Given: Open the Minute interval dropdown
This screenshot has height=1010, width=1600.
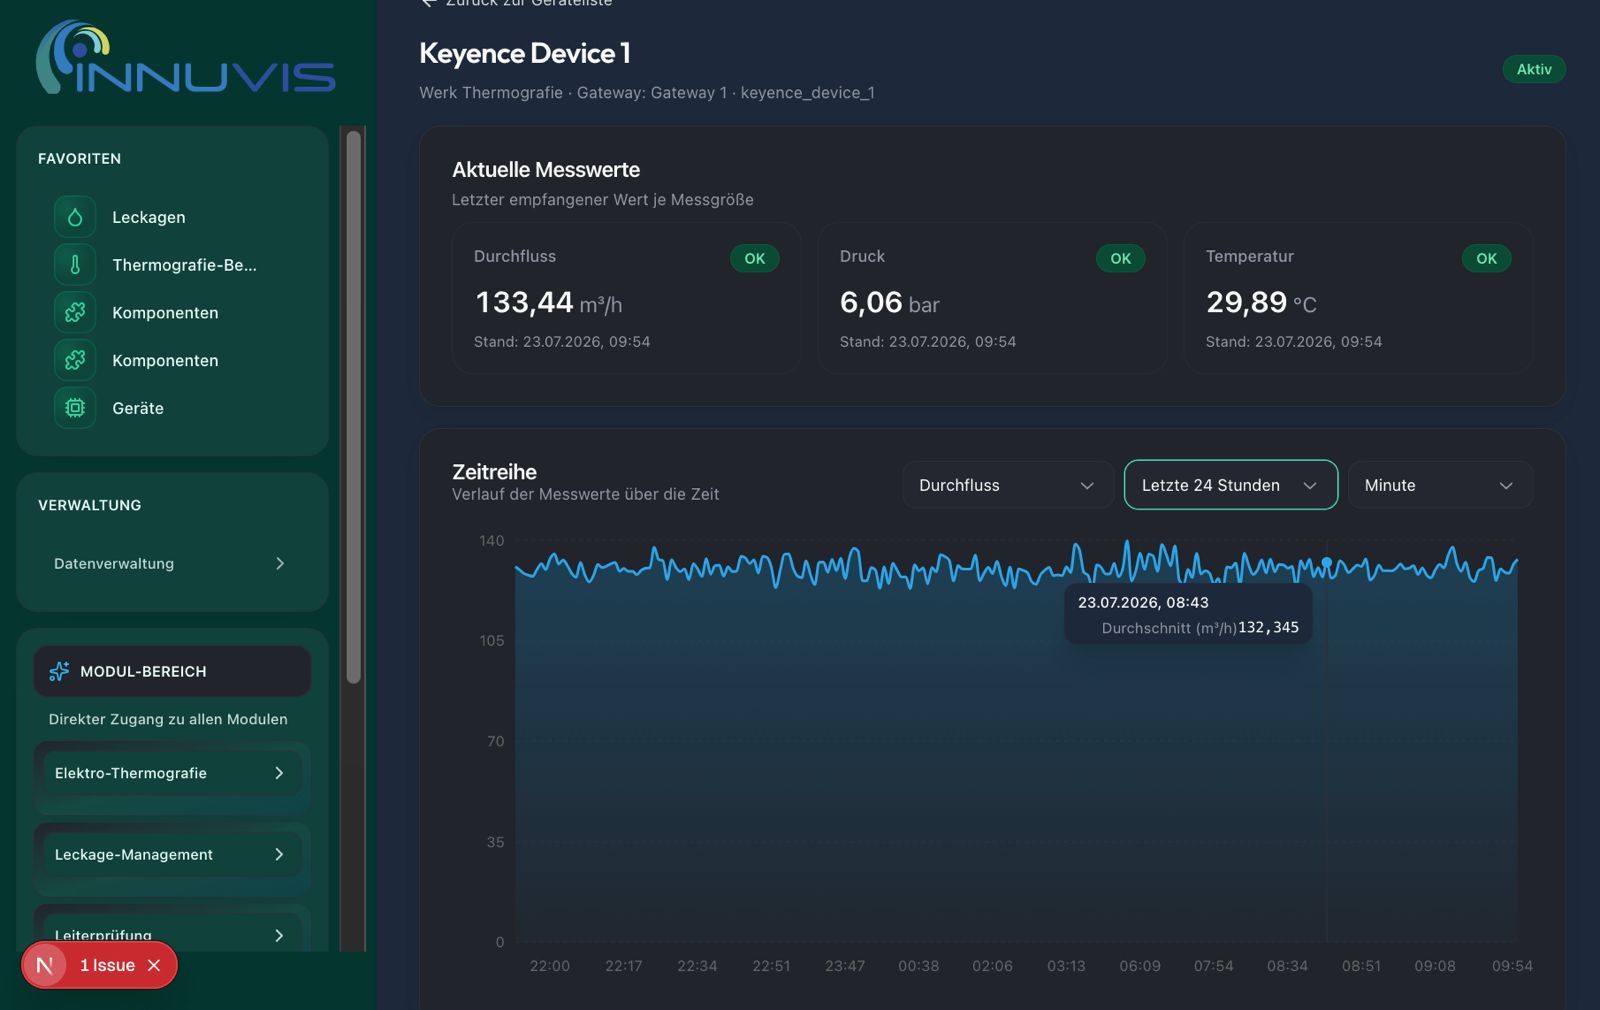Looking at the screenshot, I should click(1440, 485).
